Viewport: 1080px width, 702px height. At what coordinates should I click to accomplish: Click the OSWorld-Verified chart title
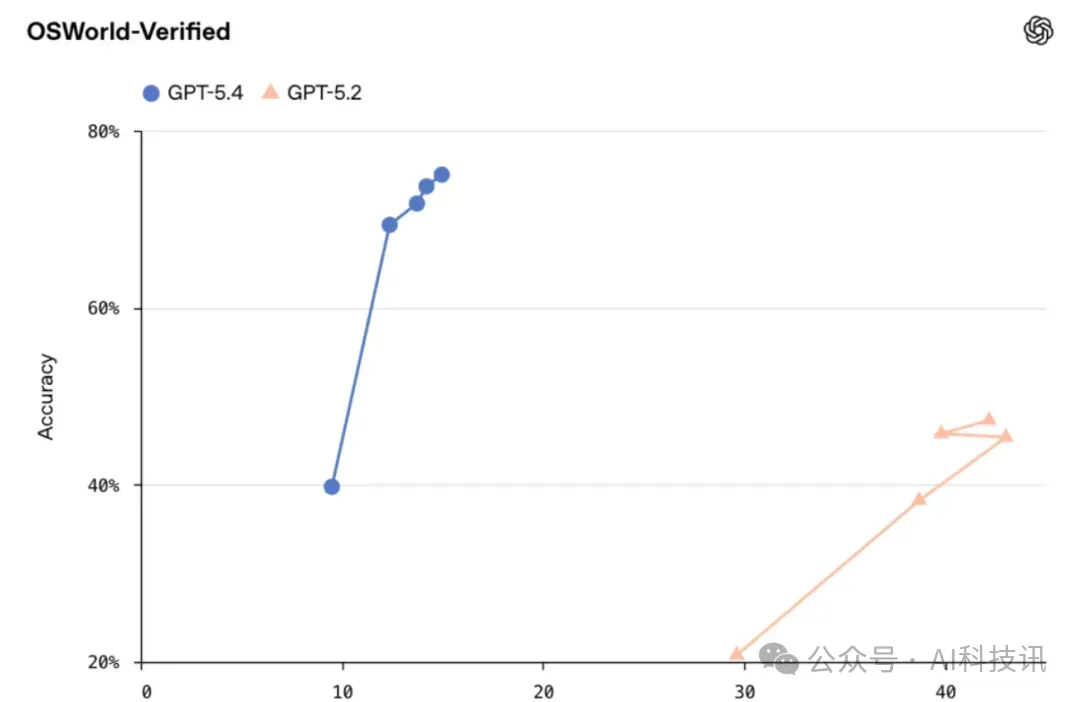(x=129, y=32)
